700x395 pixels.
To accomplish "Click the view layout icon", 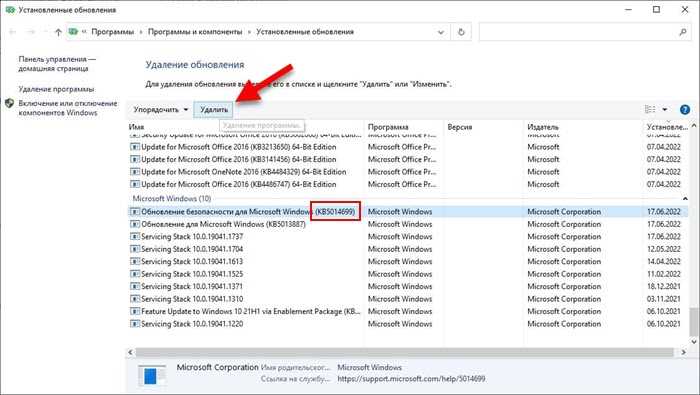I will click(650, 109).
